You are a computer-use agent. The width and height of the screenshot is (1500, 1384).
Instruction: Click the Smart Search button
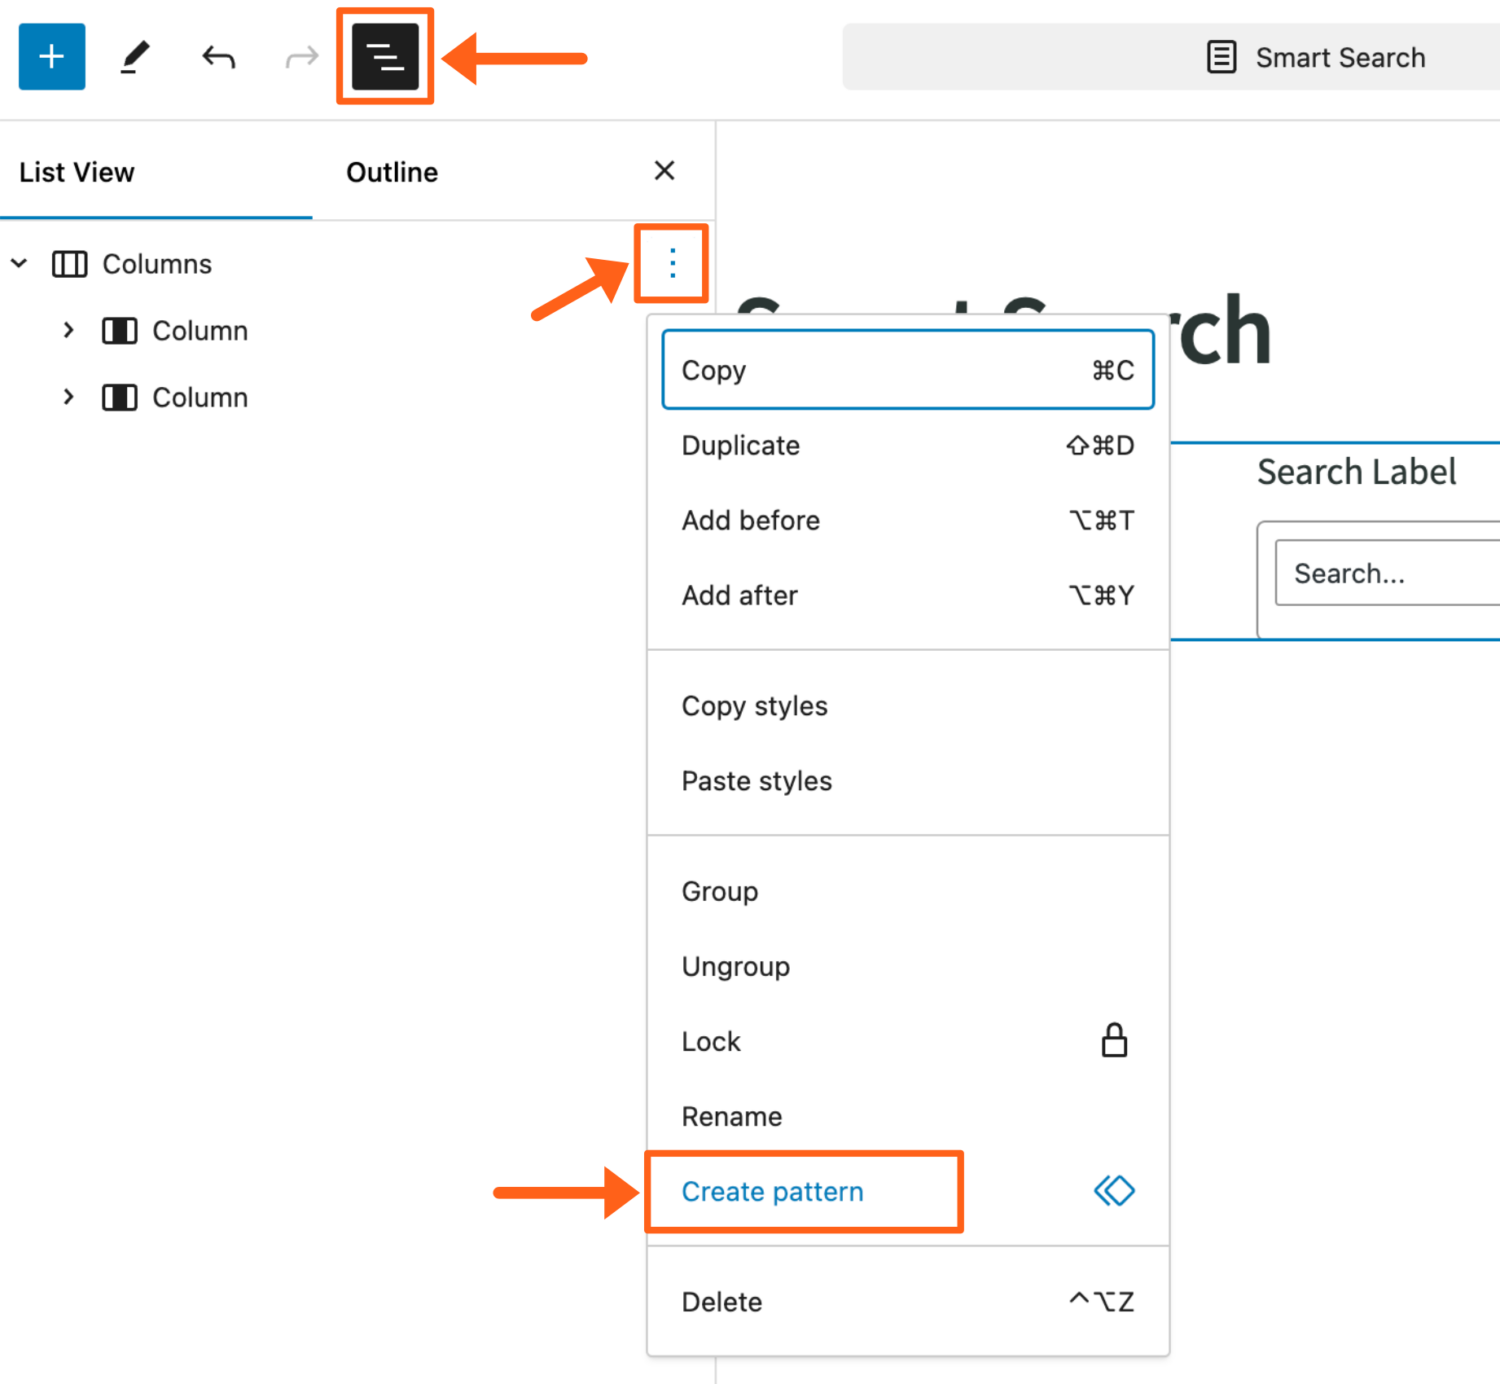[1318, 57]
